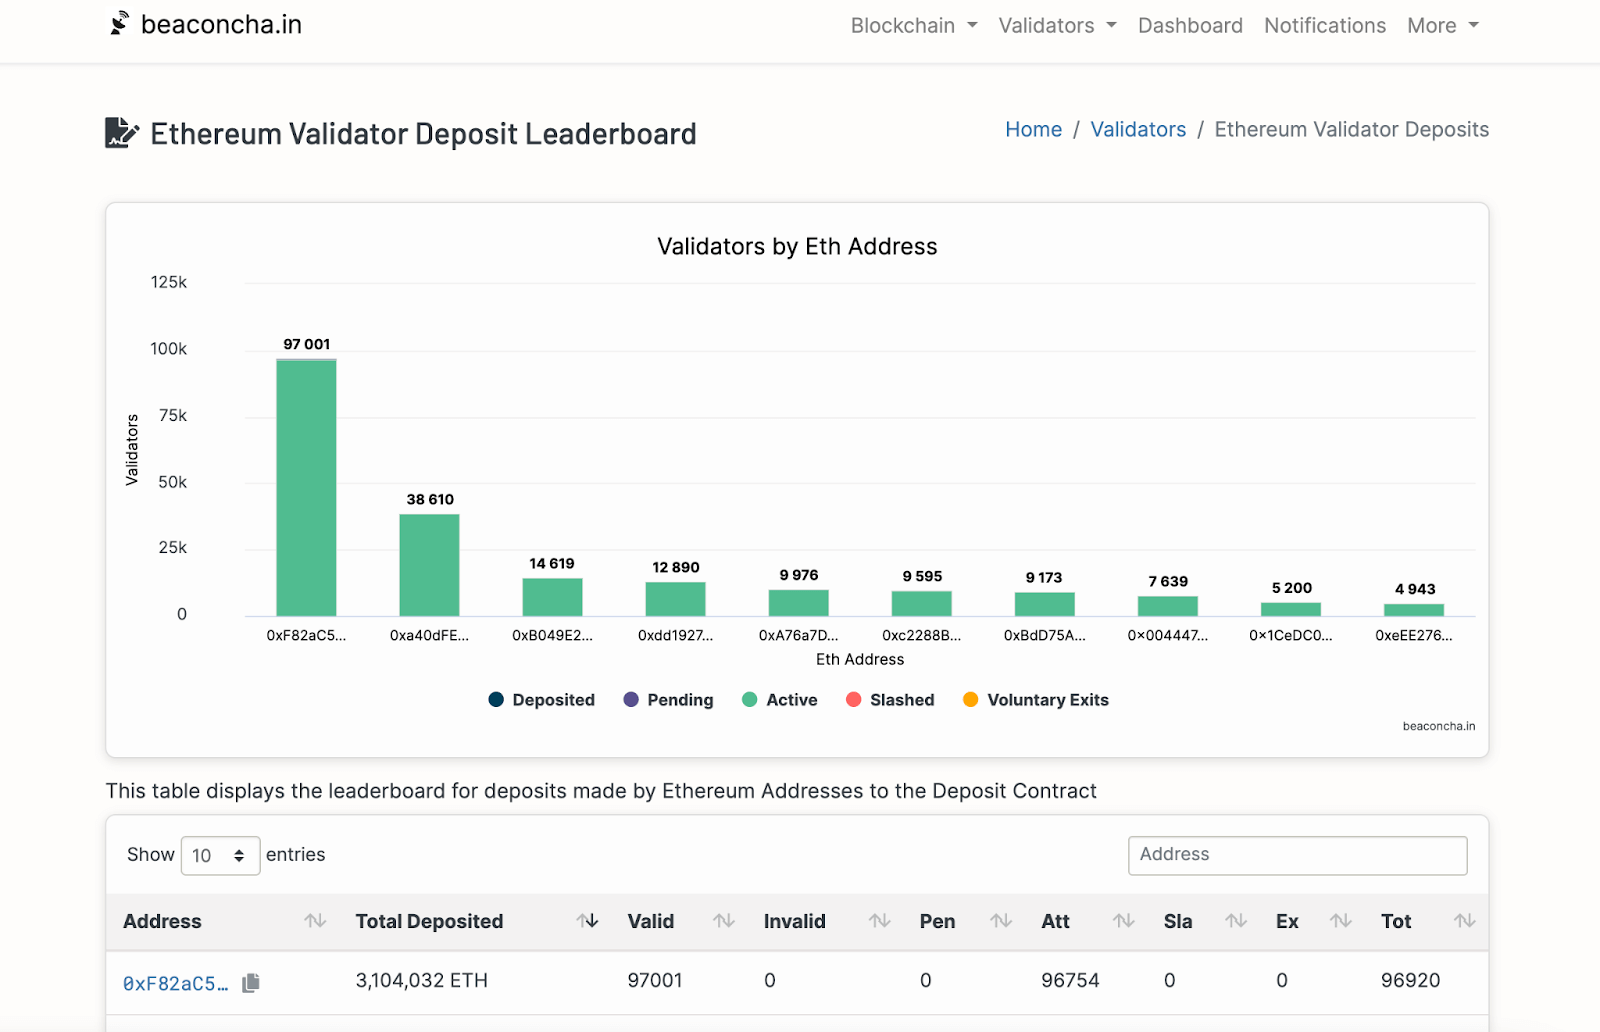Follow the Home breadcrumb link
This screenshot has width=1600, height=1032.
pyautogui.click(x=1033, y=129)
